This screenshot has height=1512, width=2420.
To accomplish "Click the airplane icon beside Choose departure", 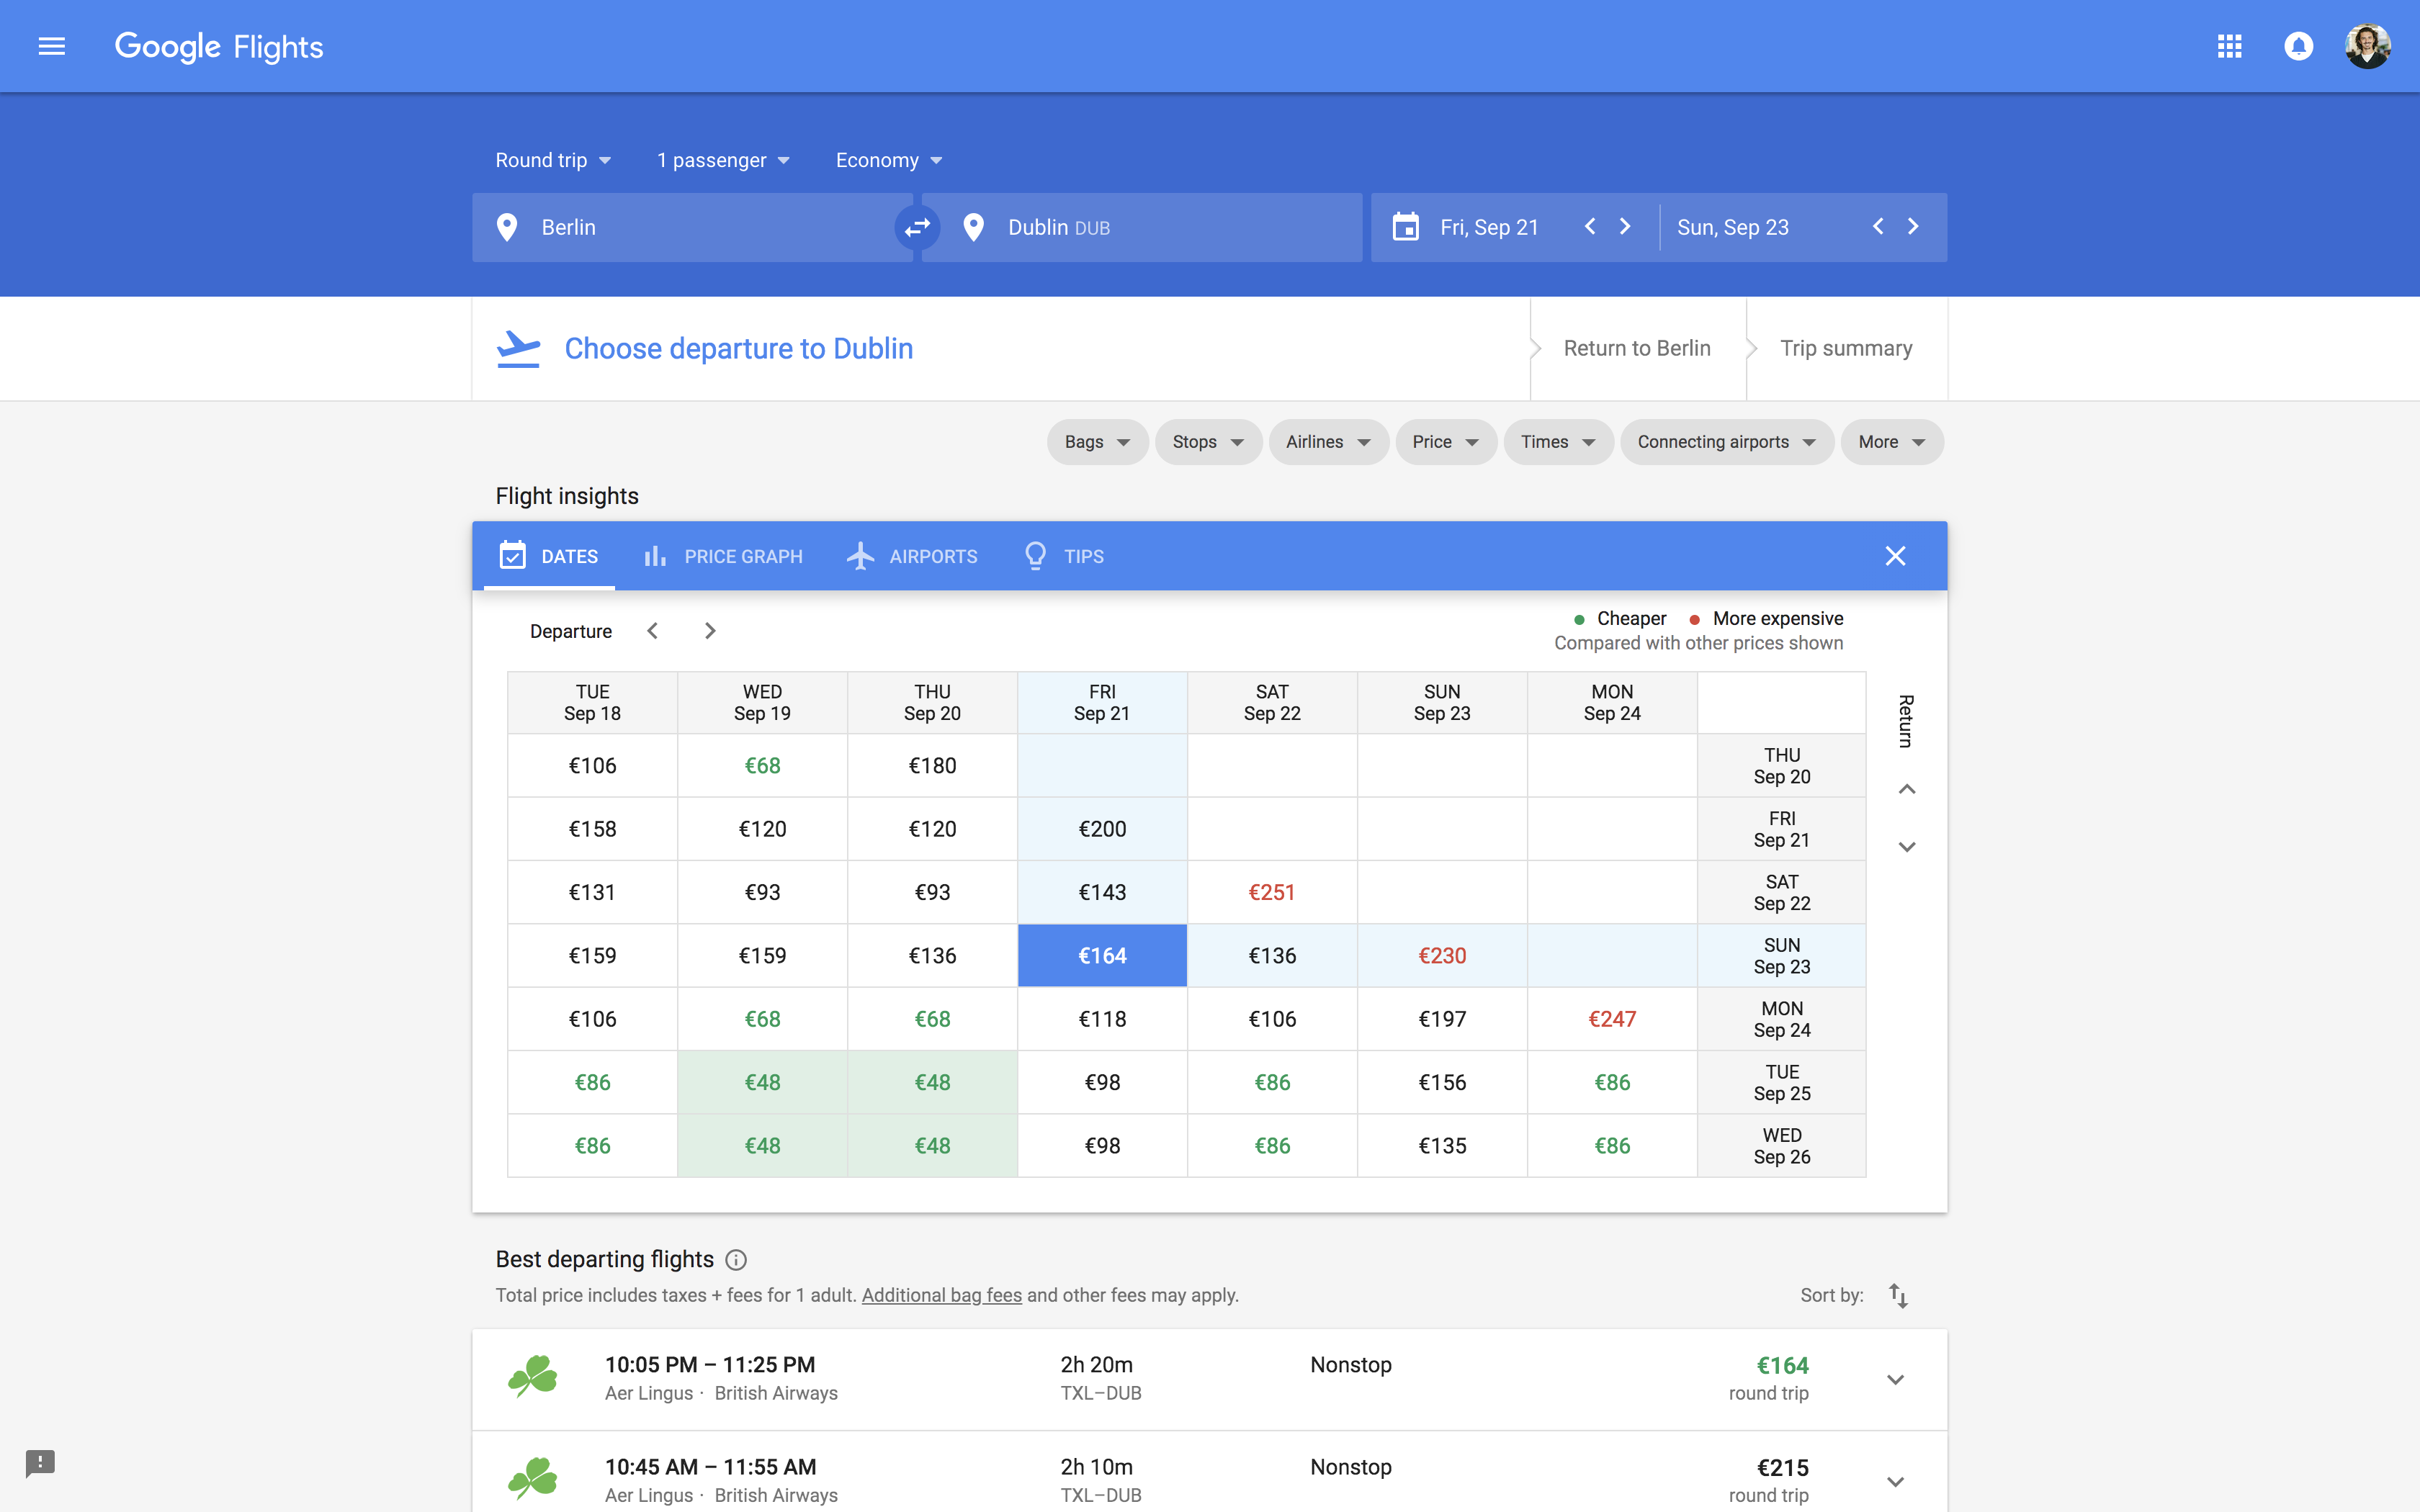I will [x=519, y=347].
